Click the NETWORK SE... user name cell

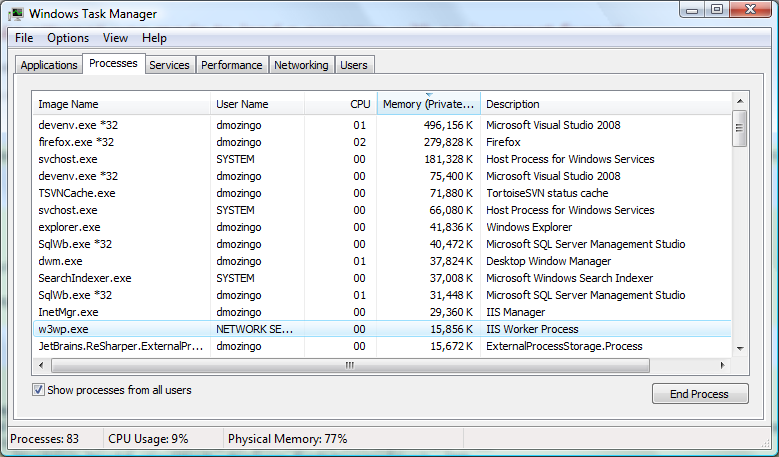[254, 329]
